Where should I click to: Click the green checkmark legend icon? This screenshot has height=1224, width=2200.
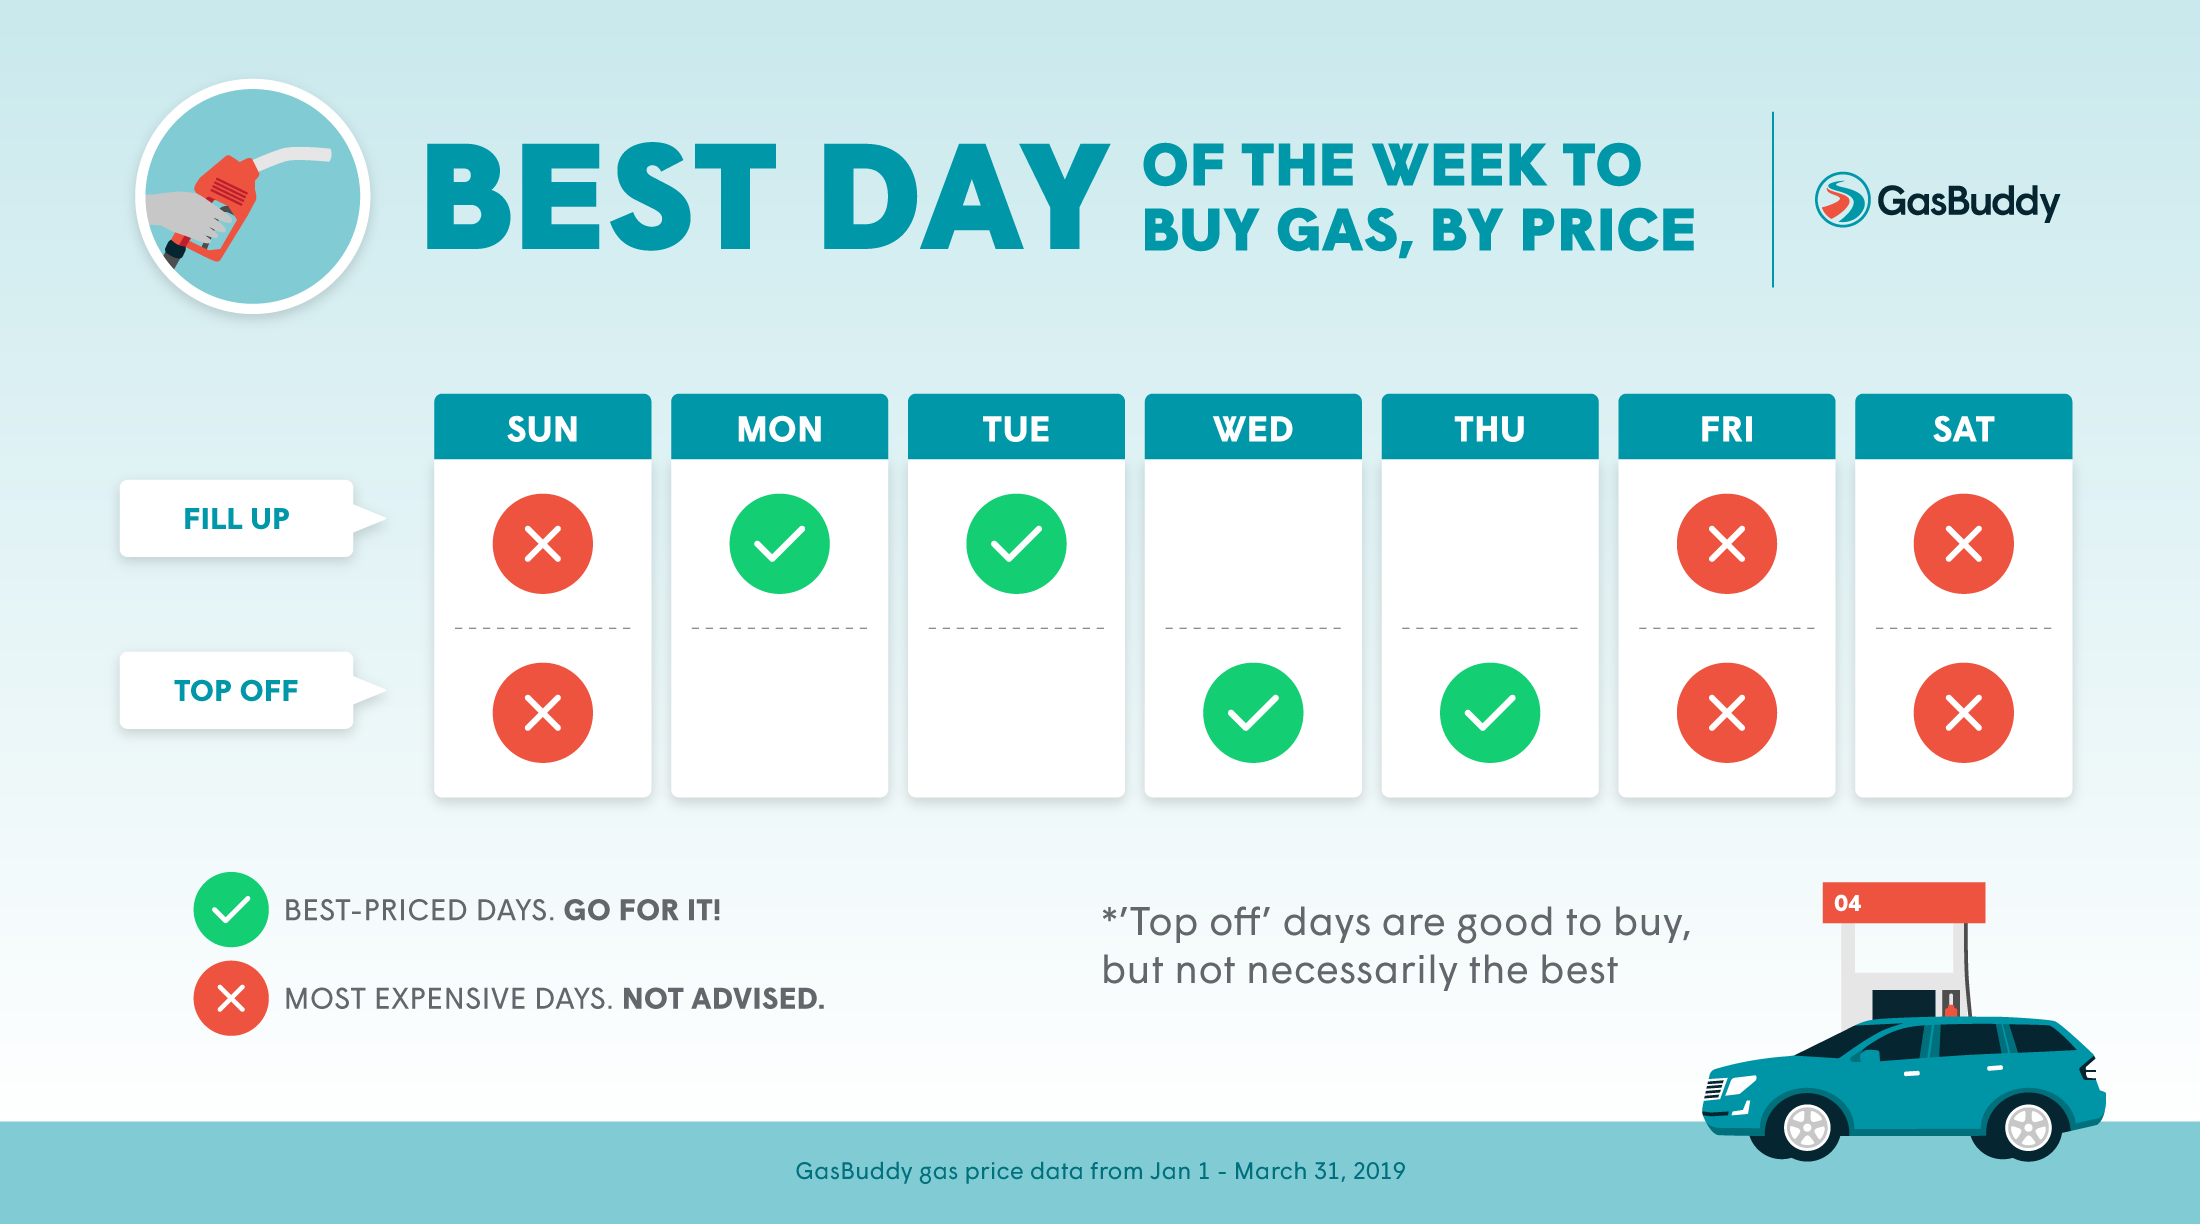point(231,910)
